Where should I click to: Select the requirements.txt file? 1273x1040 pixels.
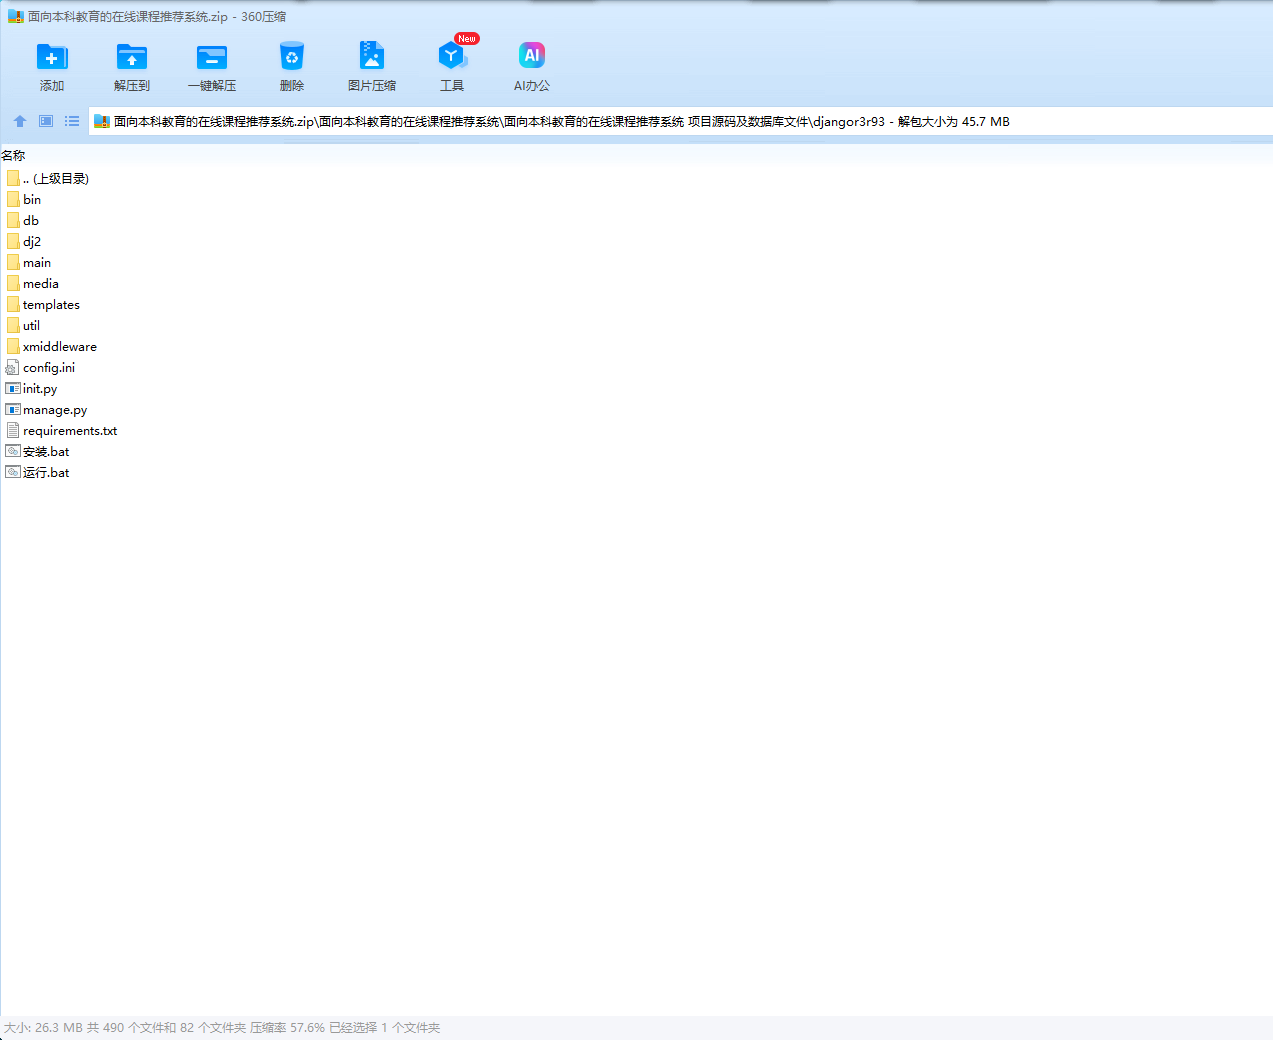tap(62, 430)
